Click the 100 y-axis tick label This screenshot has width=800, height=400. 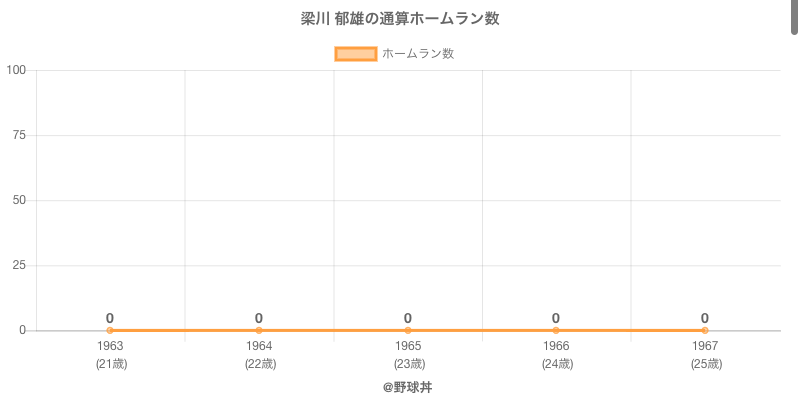[16, 70]
